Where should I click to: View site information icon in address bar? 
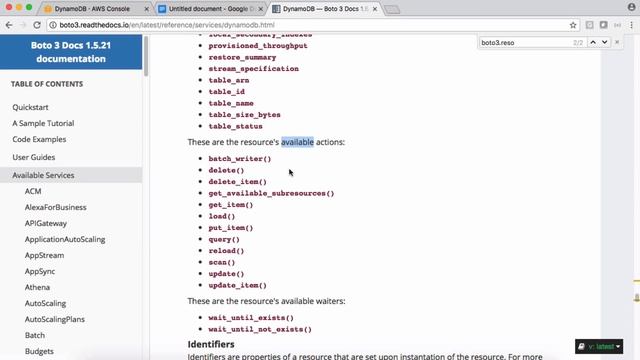pos(53,25)
